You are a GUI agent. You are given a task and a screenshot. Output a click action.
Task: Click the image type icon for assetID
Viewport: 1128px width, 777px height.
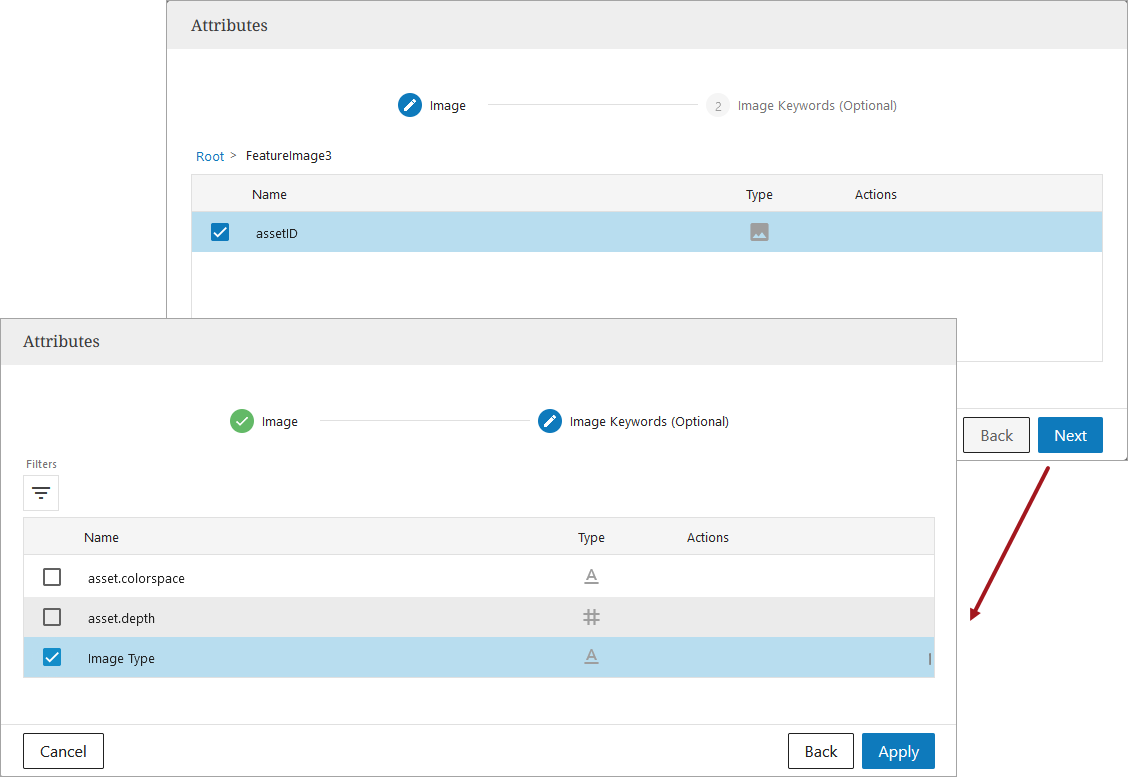pyautogui.click(x=759, y=232)
